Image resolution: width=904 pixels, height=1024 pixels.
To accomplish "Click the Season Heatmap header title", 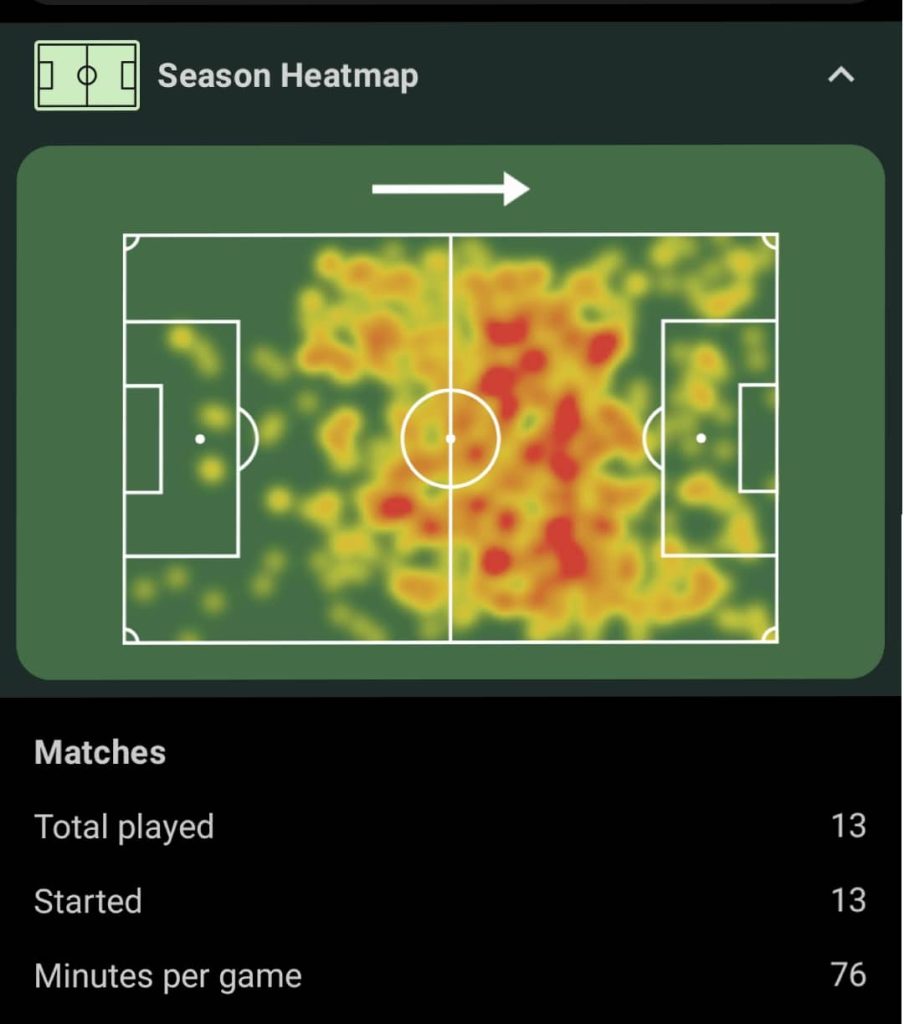I will (x=288, y=76).
